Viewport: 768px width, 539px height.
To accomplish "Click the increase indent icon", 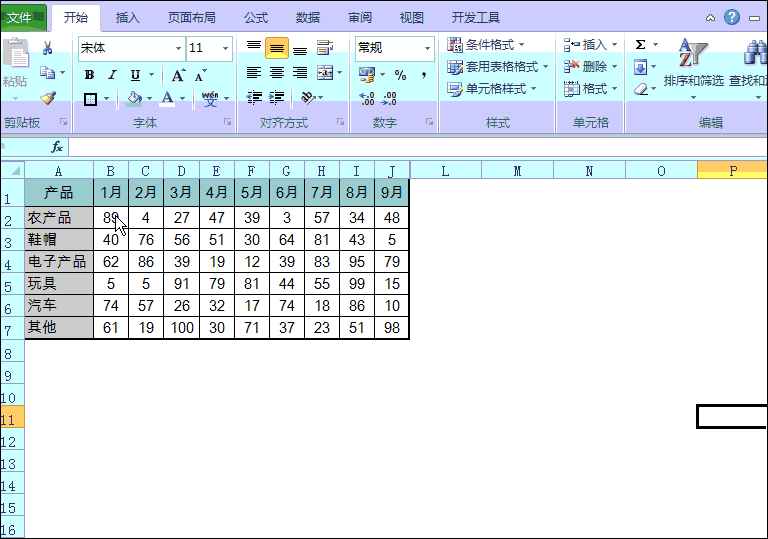I will (277, 98).
